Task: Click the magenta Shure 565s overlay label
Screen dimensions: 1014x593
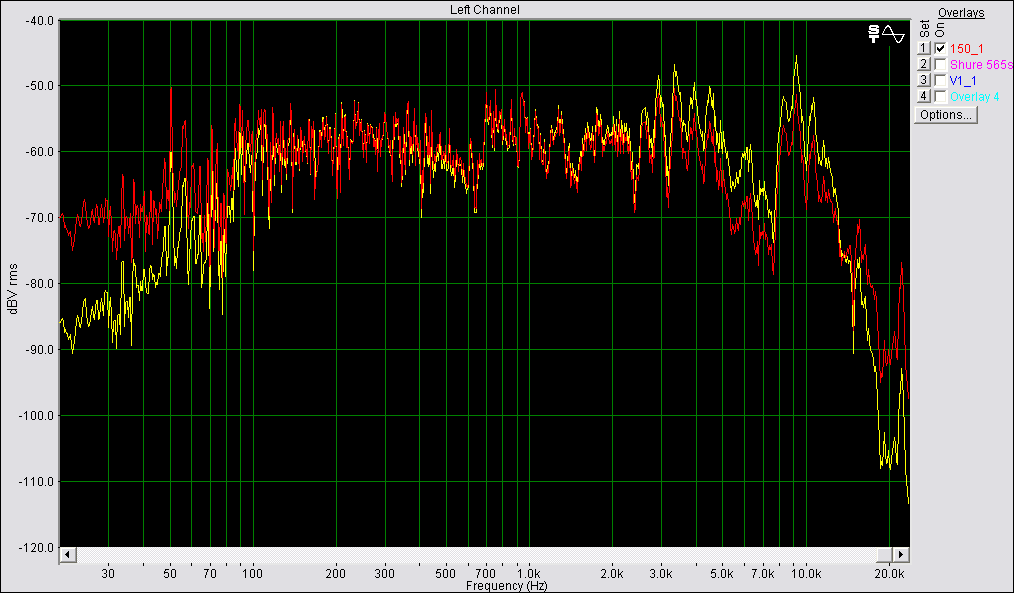Action: click(x=981, y=65)
